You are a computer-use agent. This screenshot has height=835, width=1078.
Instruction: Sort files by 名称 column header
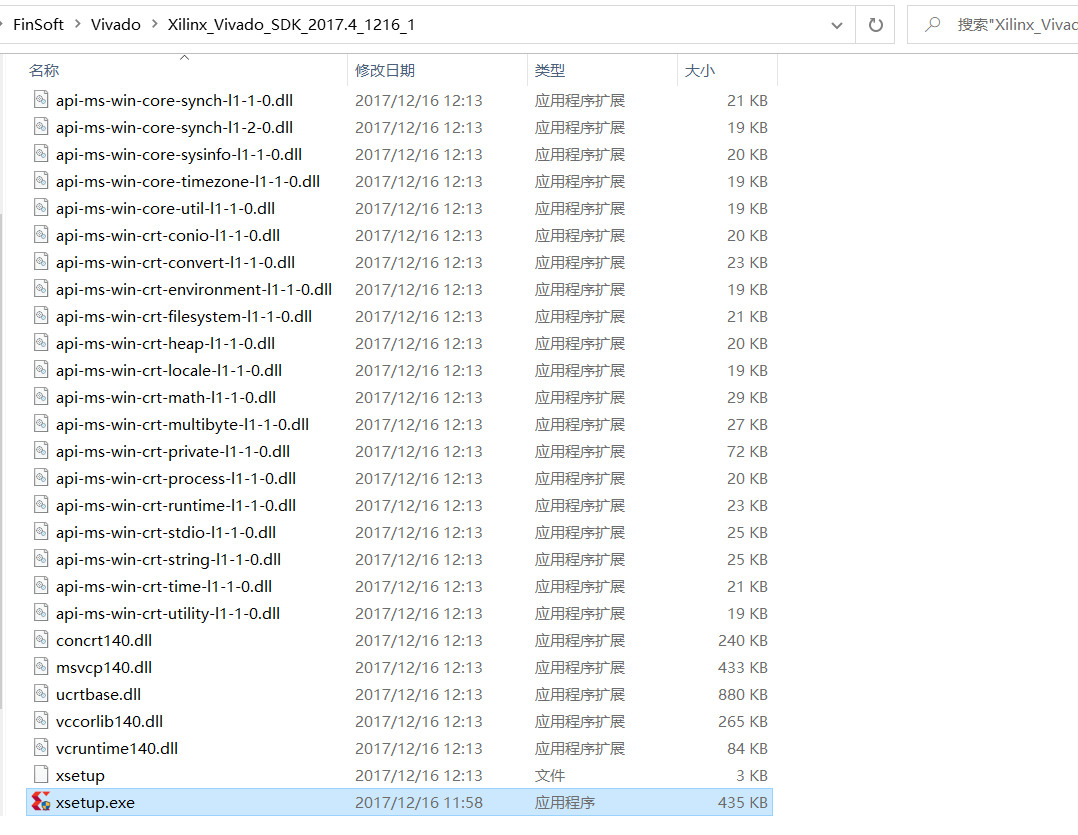point(44,70)
